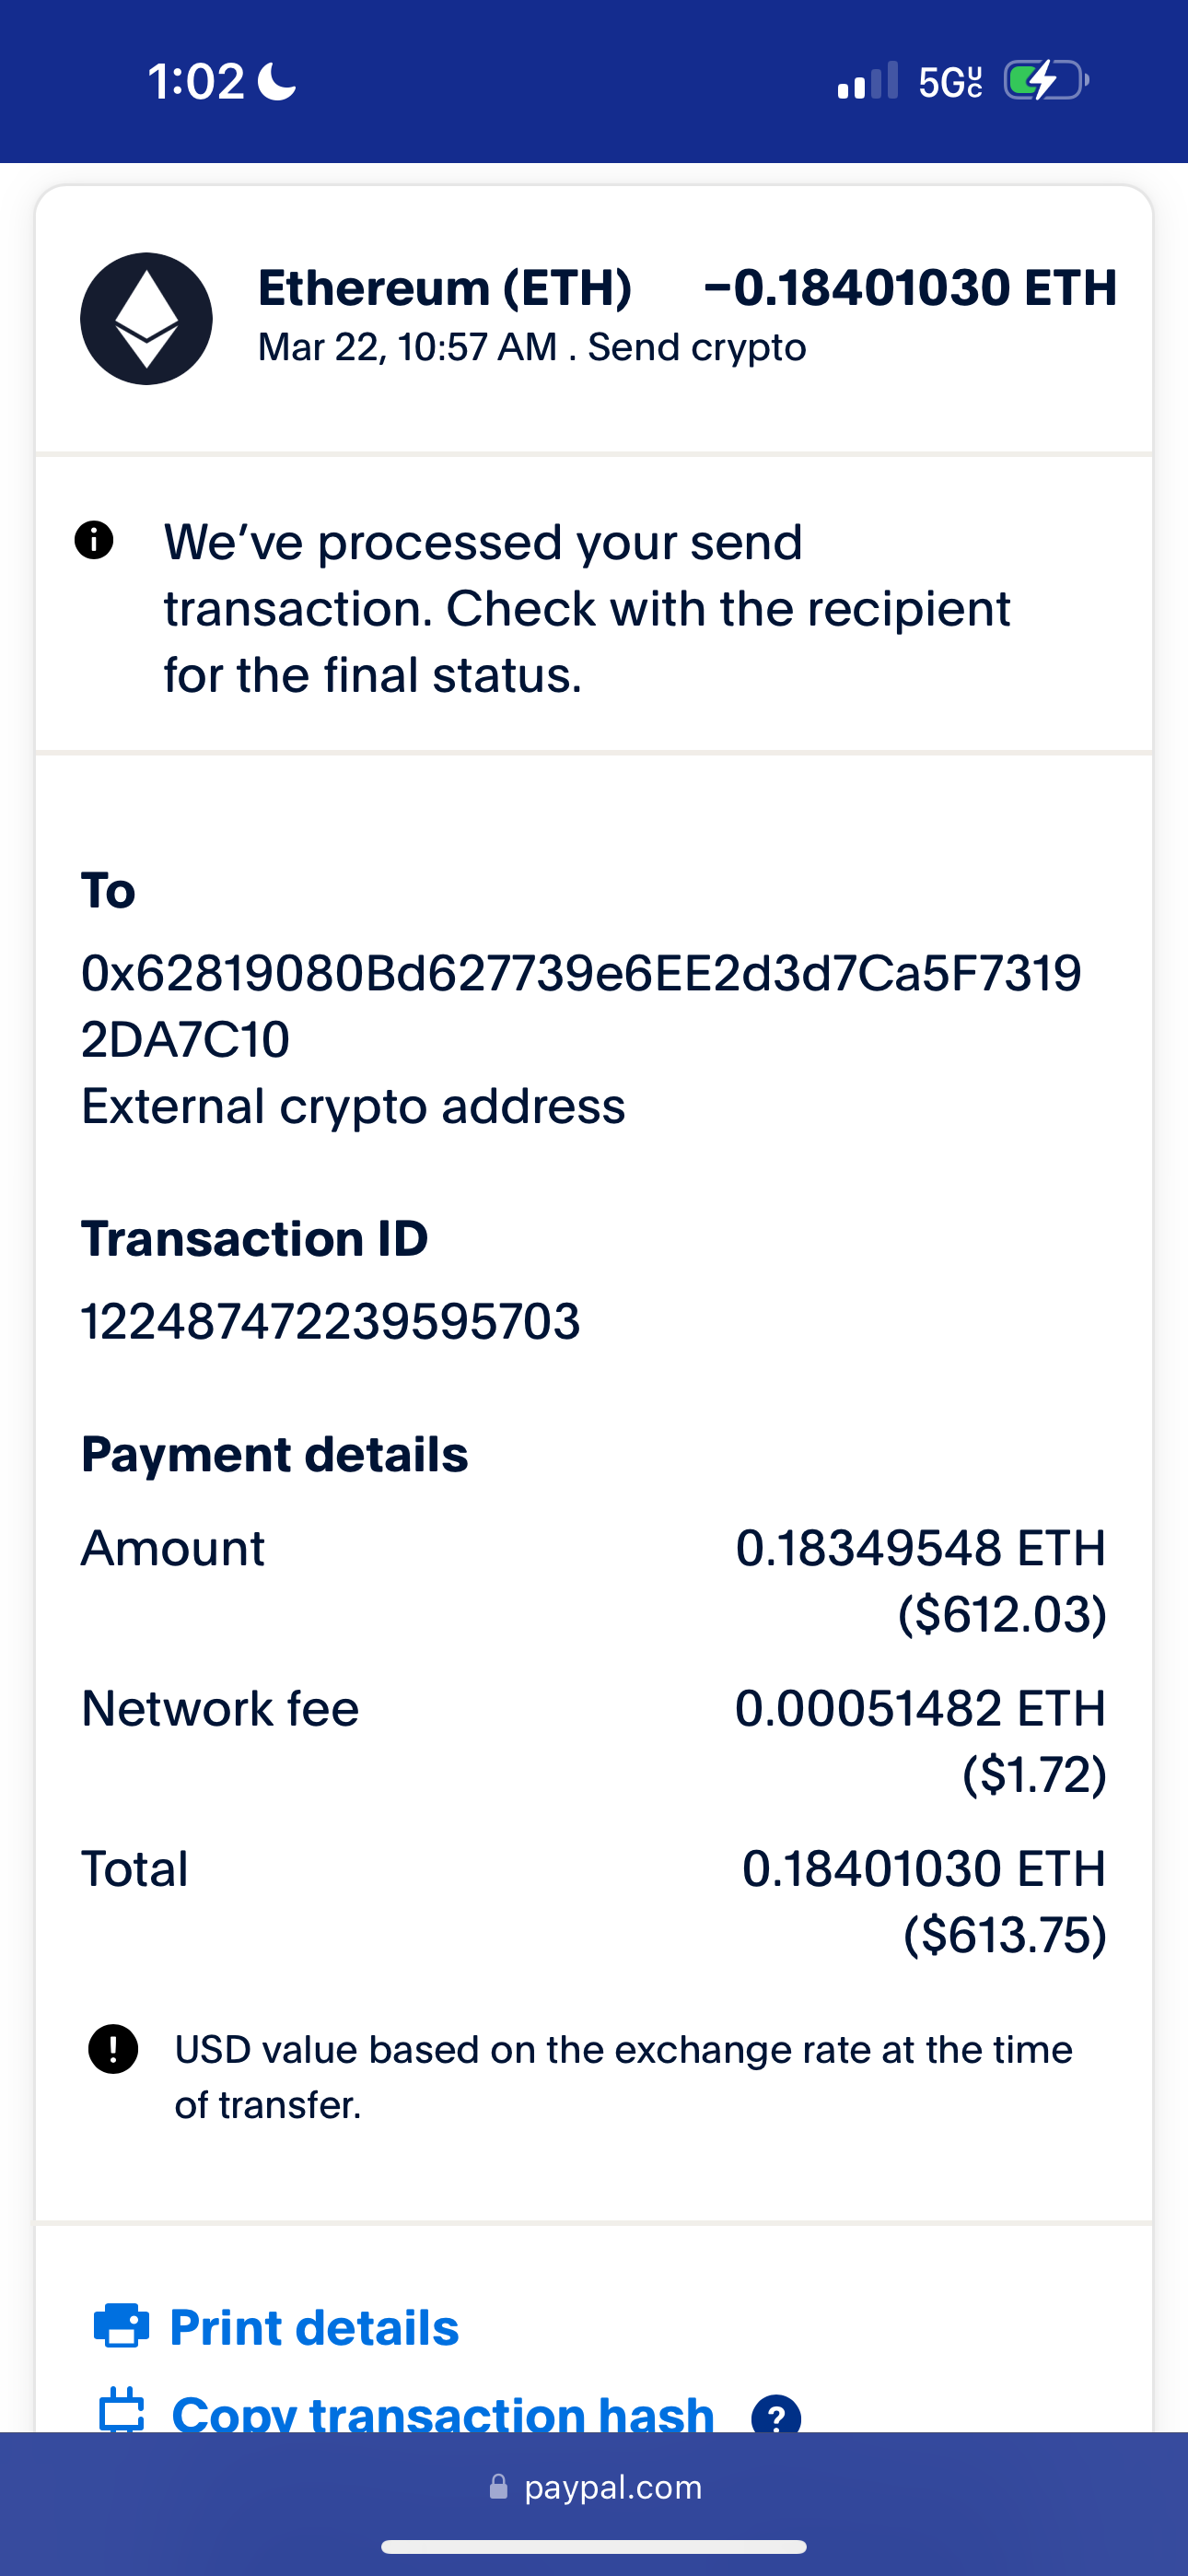Screen dimensions: 1188x2576
Task: Tap the 1:02 clock in status bar
Action: 196,81
